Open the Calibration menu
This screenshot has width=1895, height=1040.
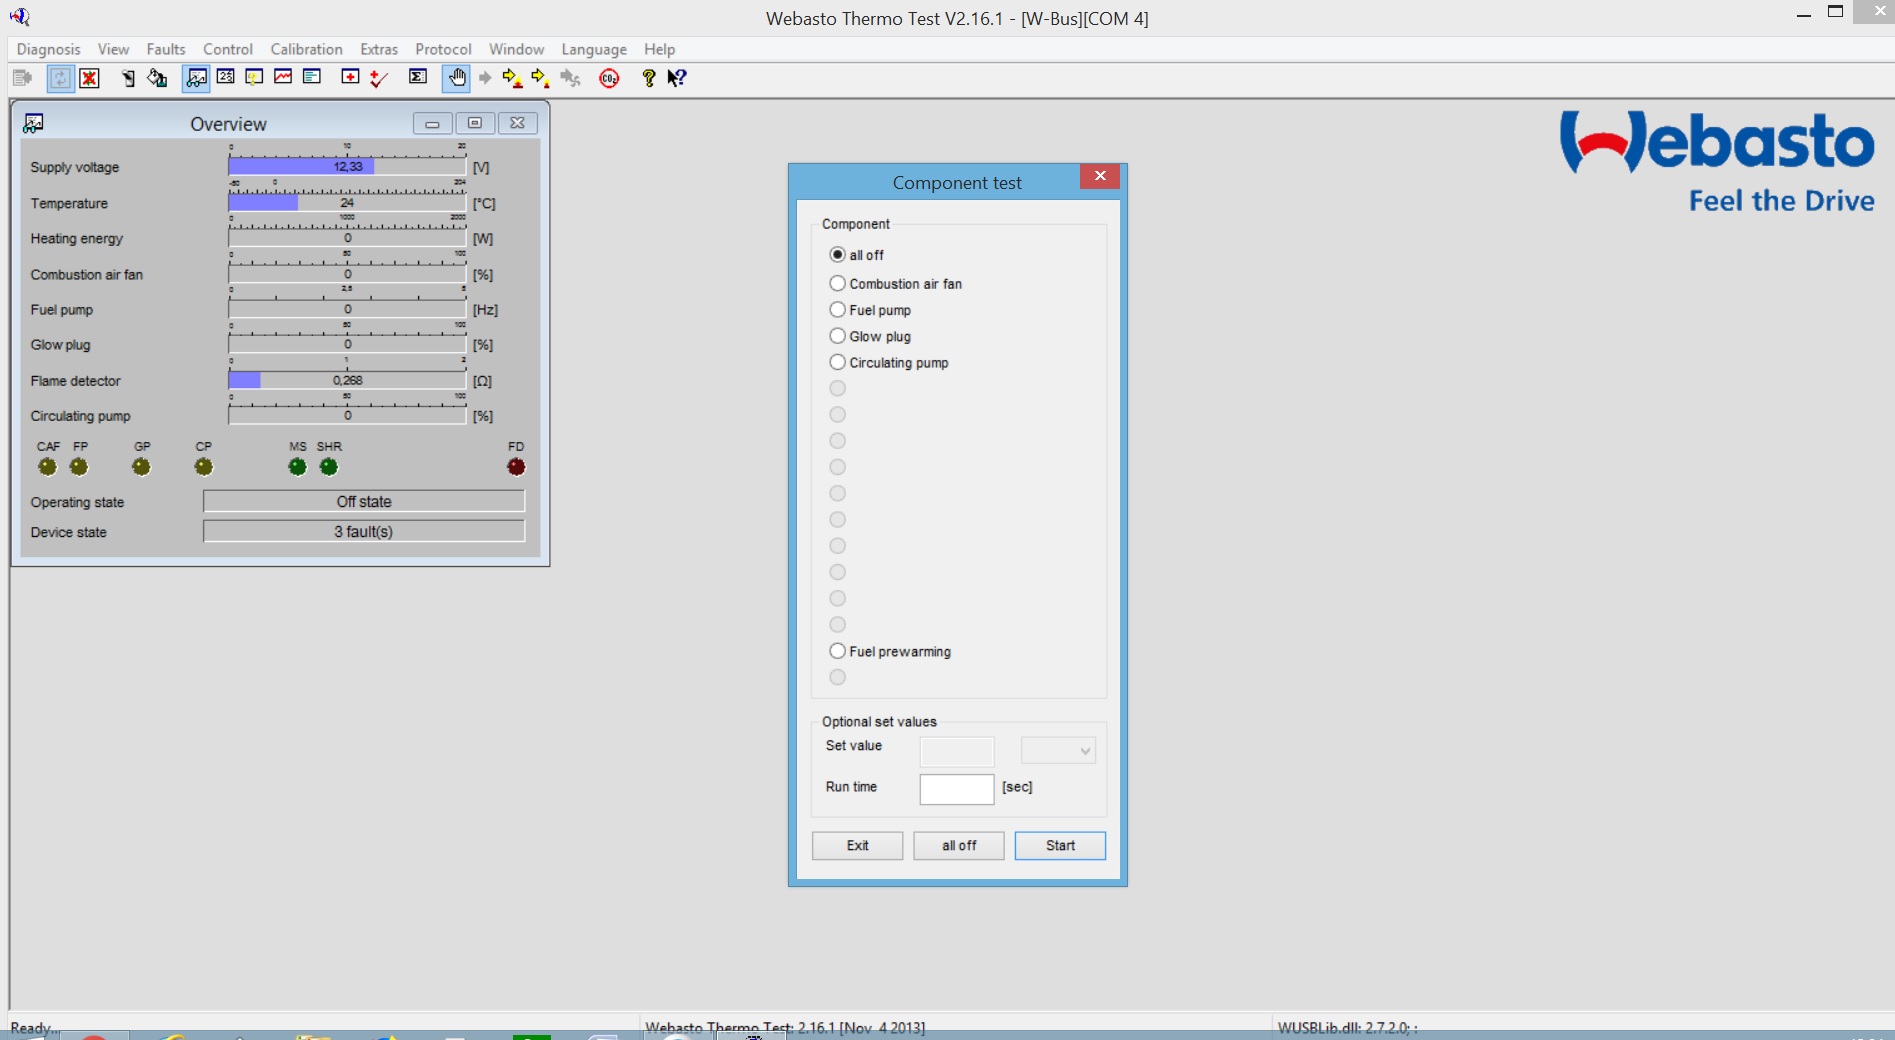tap(306, 49)
